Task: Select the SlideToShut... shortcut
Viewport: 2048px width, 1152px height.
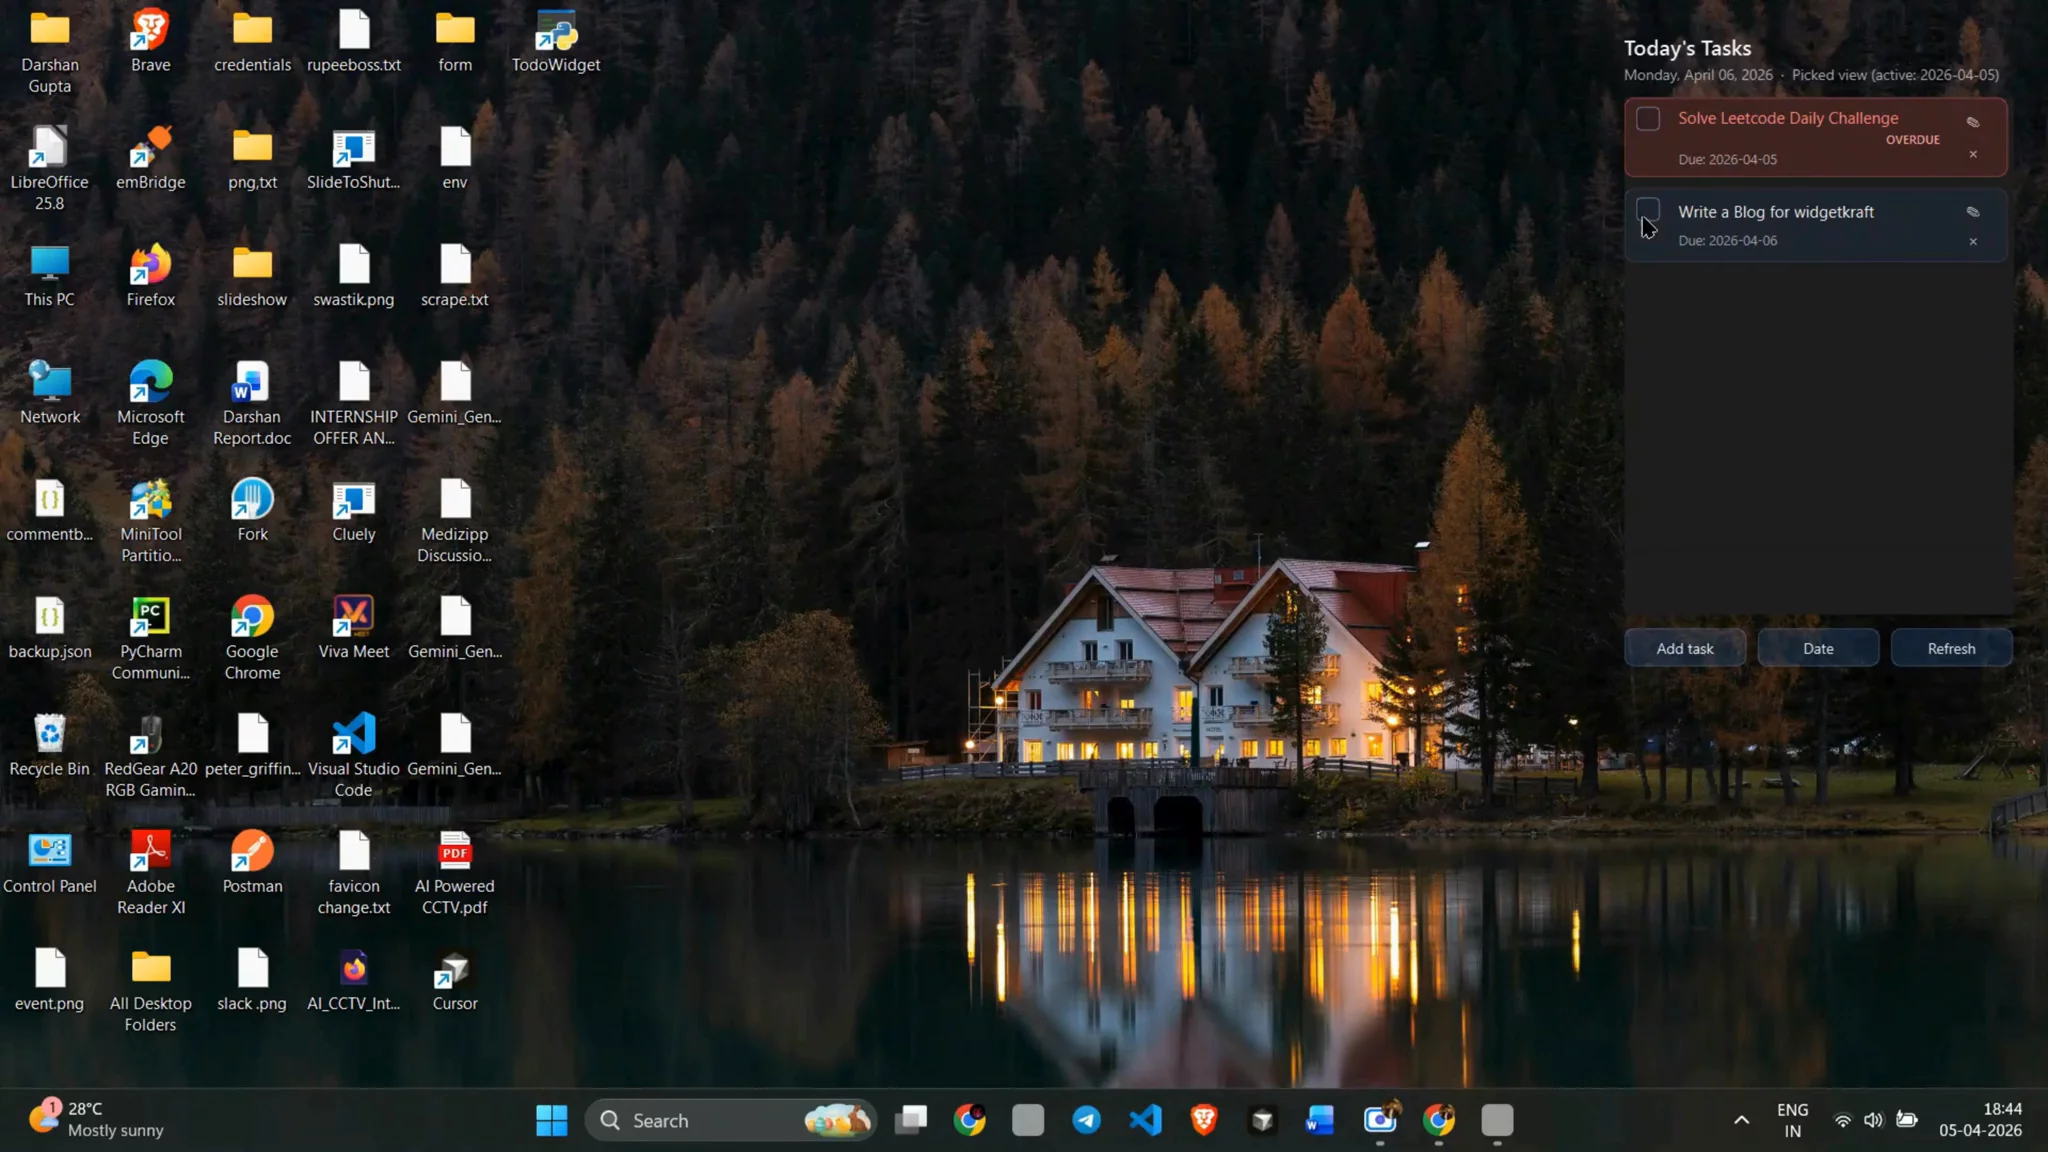Action: [354, 160]
